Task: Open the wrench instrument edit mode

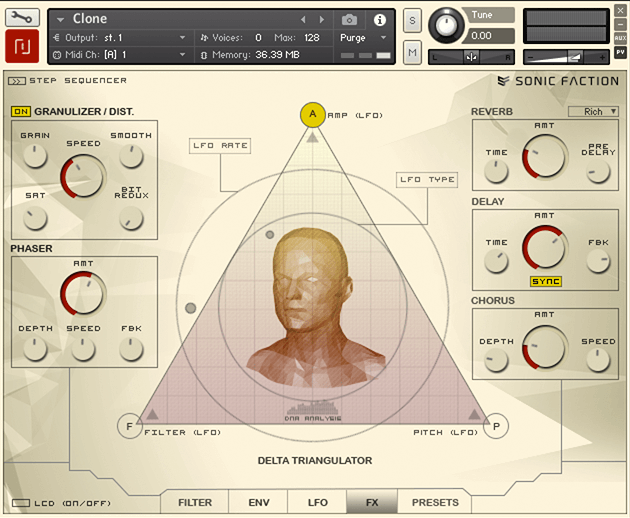Action: 22,18
